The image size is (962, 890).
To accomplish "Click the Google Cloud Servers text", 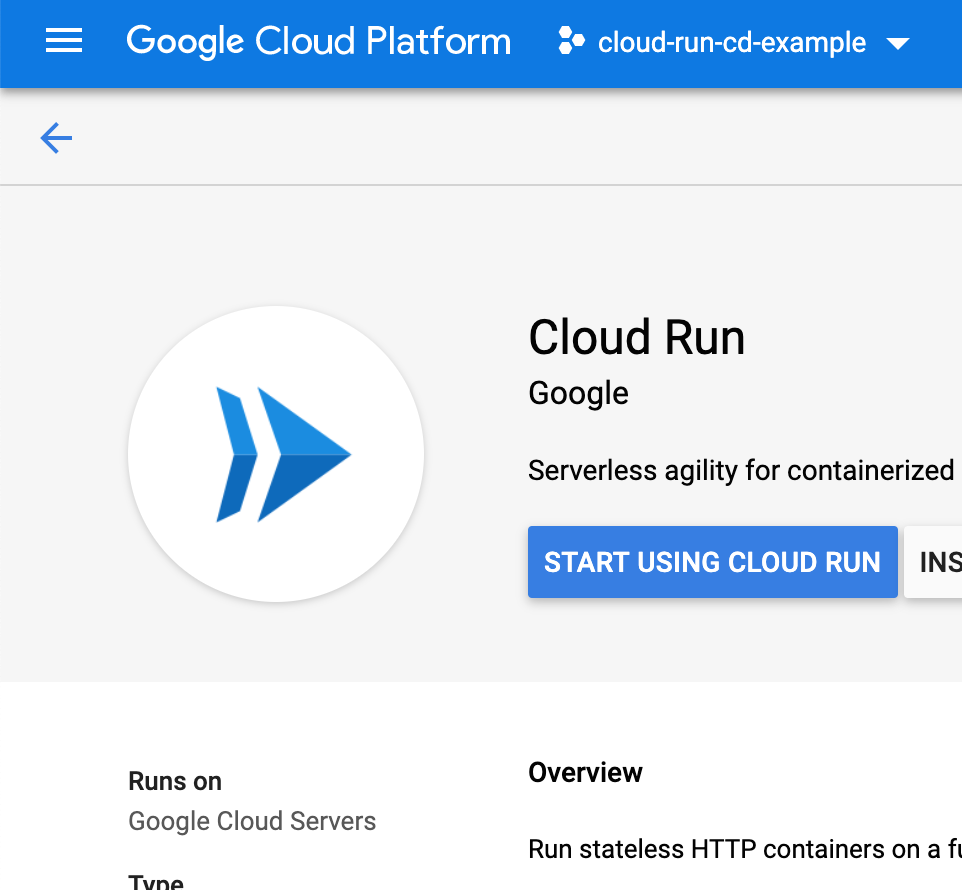I will point(252,821).
